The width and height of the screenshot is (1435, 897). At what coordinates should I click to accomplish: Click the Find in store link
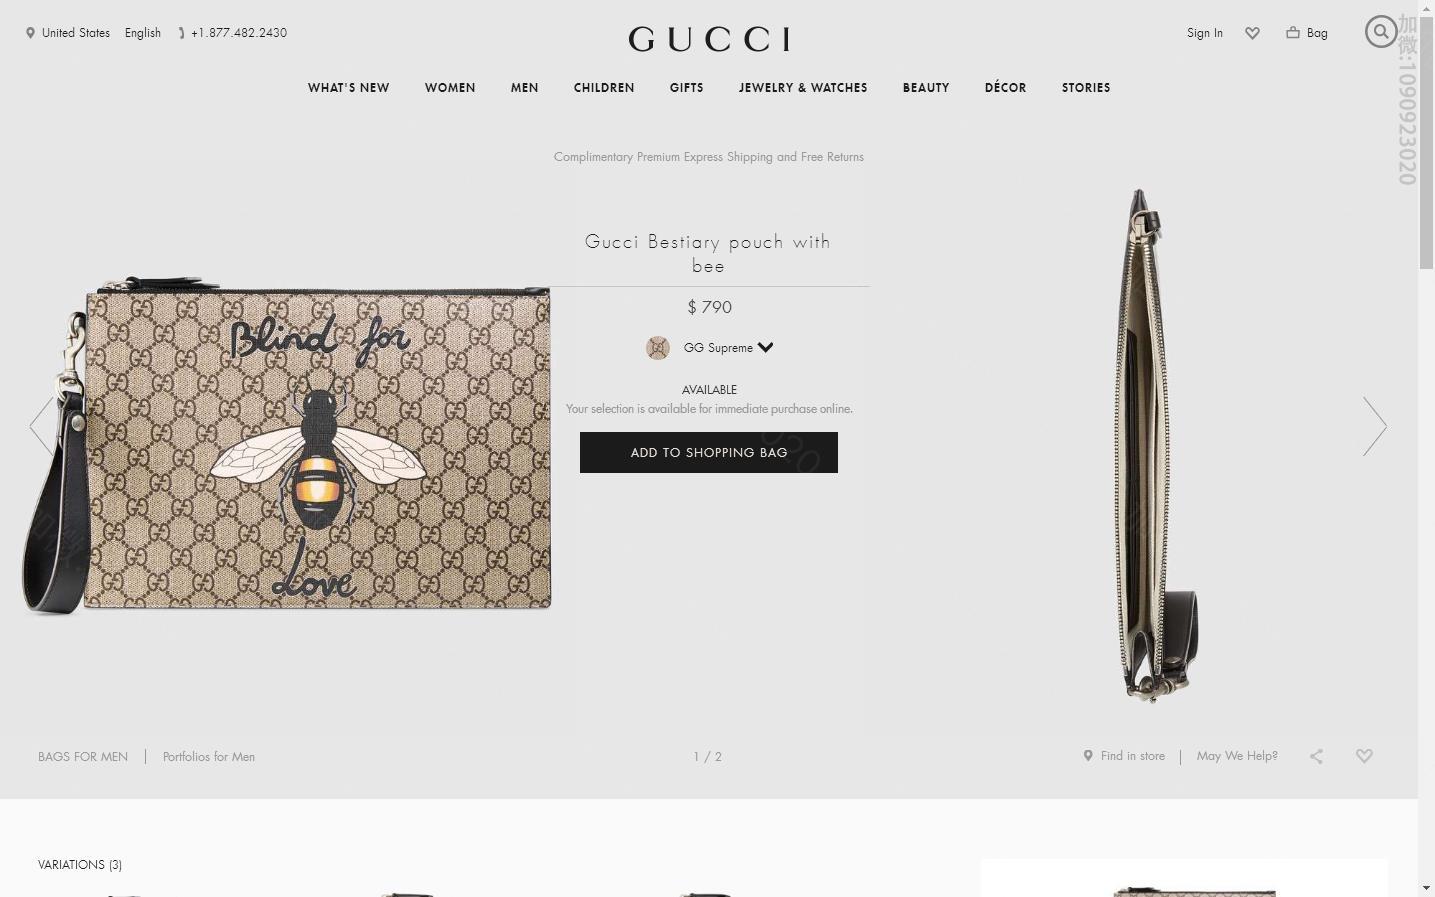(1124, 756)
